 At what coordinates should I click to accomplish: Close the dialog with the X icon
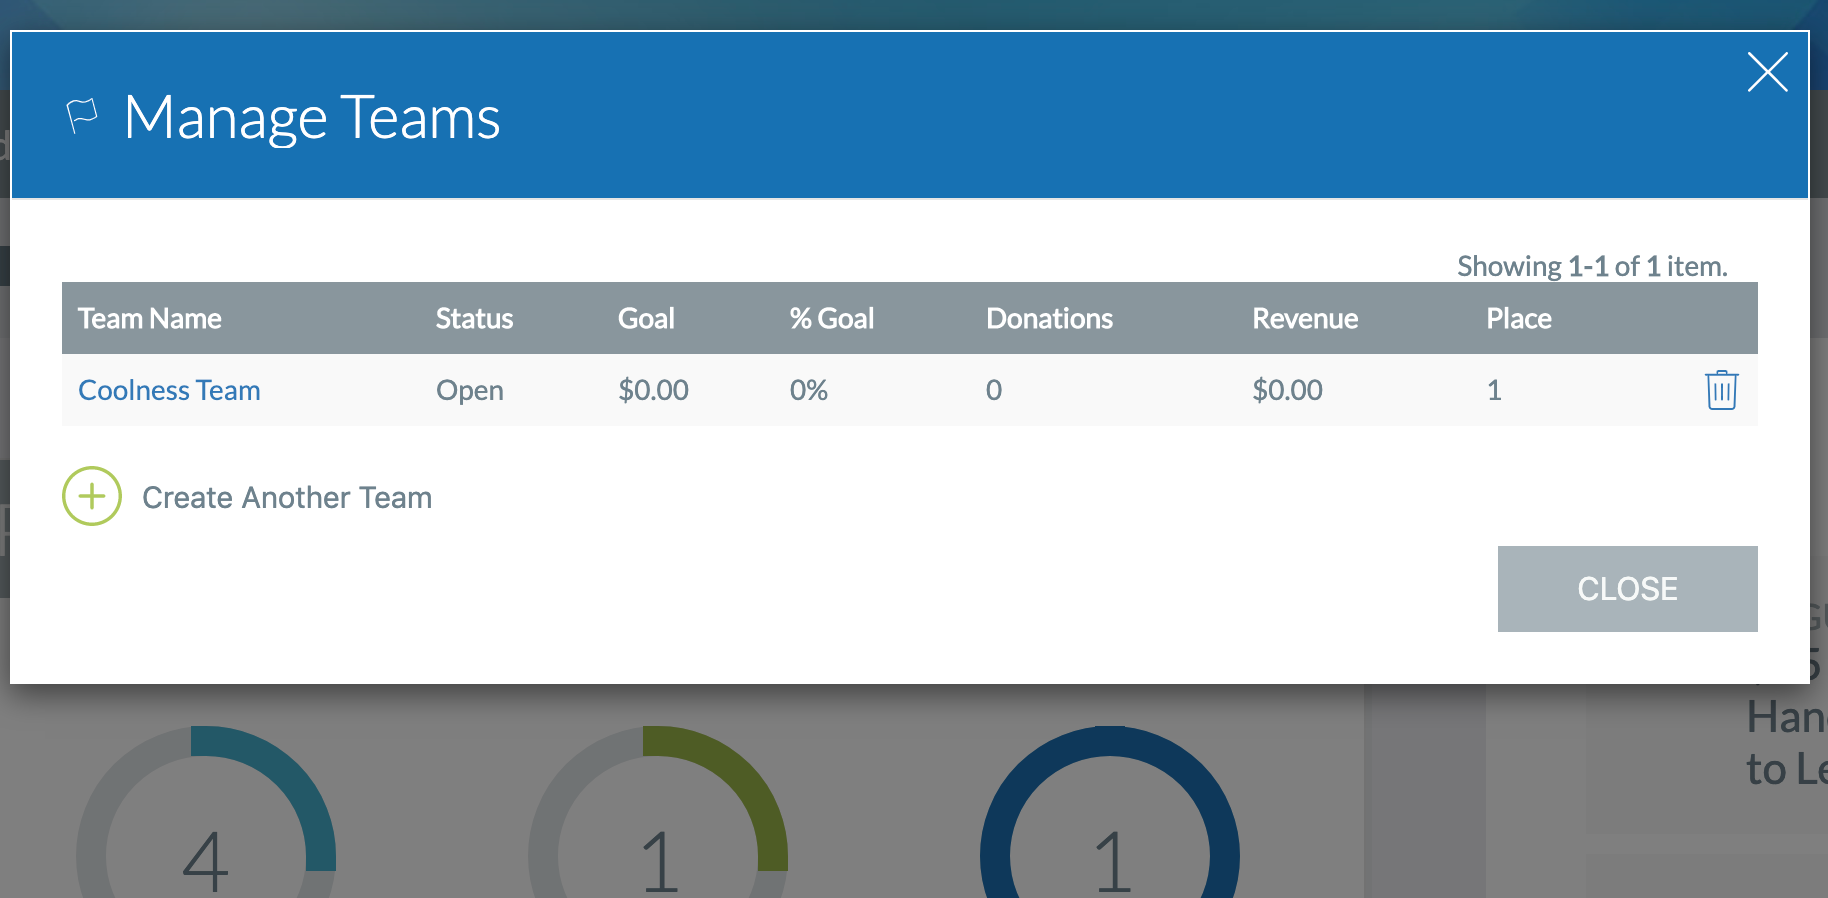coord(1767,72)
